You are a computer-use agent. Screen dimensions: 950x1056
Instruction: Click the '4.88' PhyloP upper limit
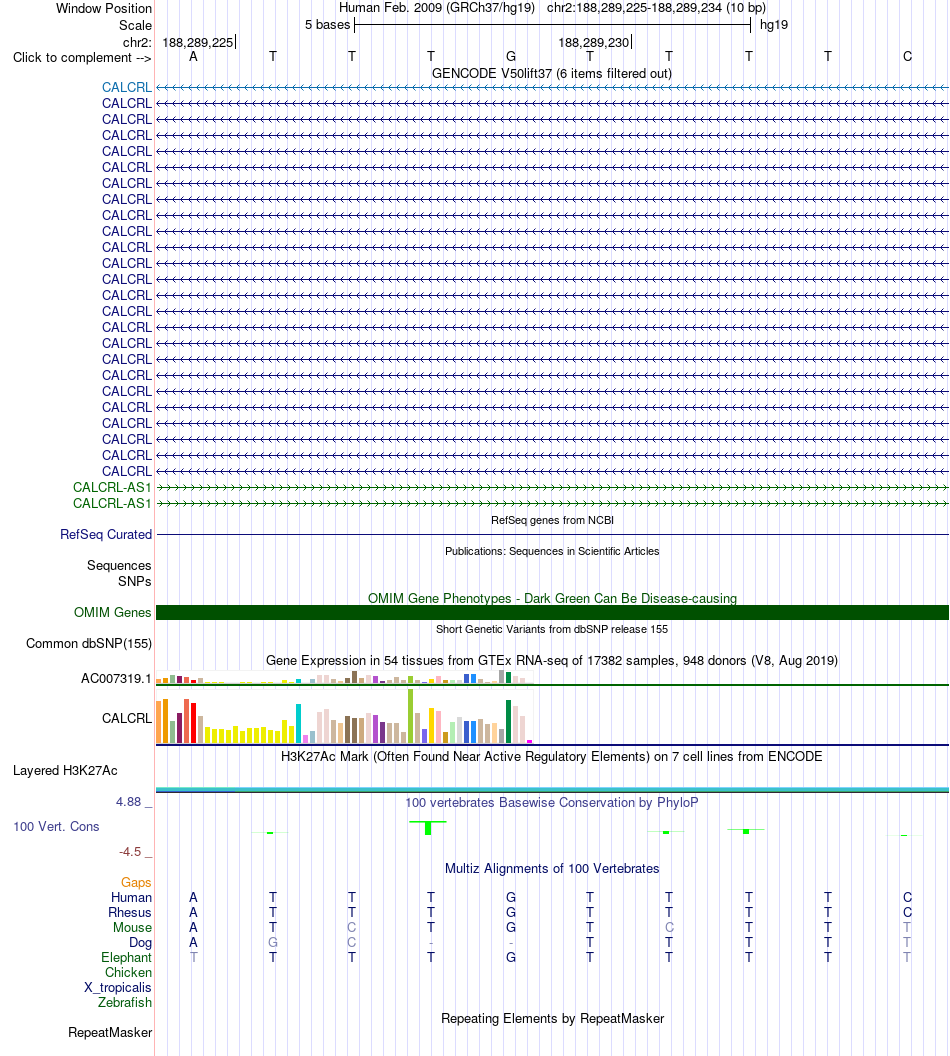[x=129, y=802]
